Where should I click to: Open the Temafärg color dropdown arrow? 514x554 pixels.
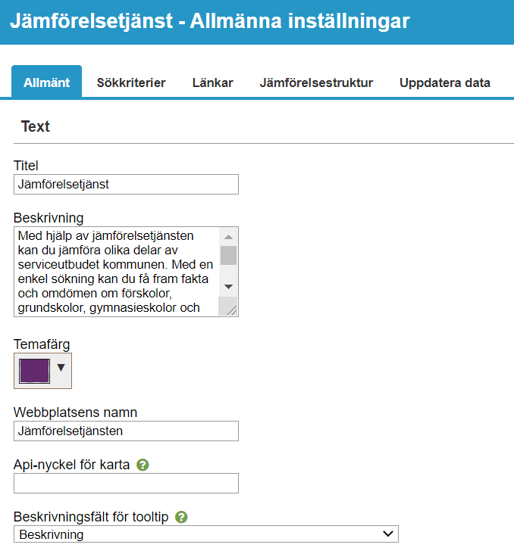point(61,368)
